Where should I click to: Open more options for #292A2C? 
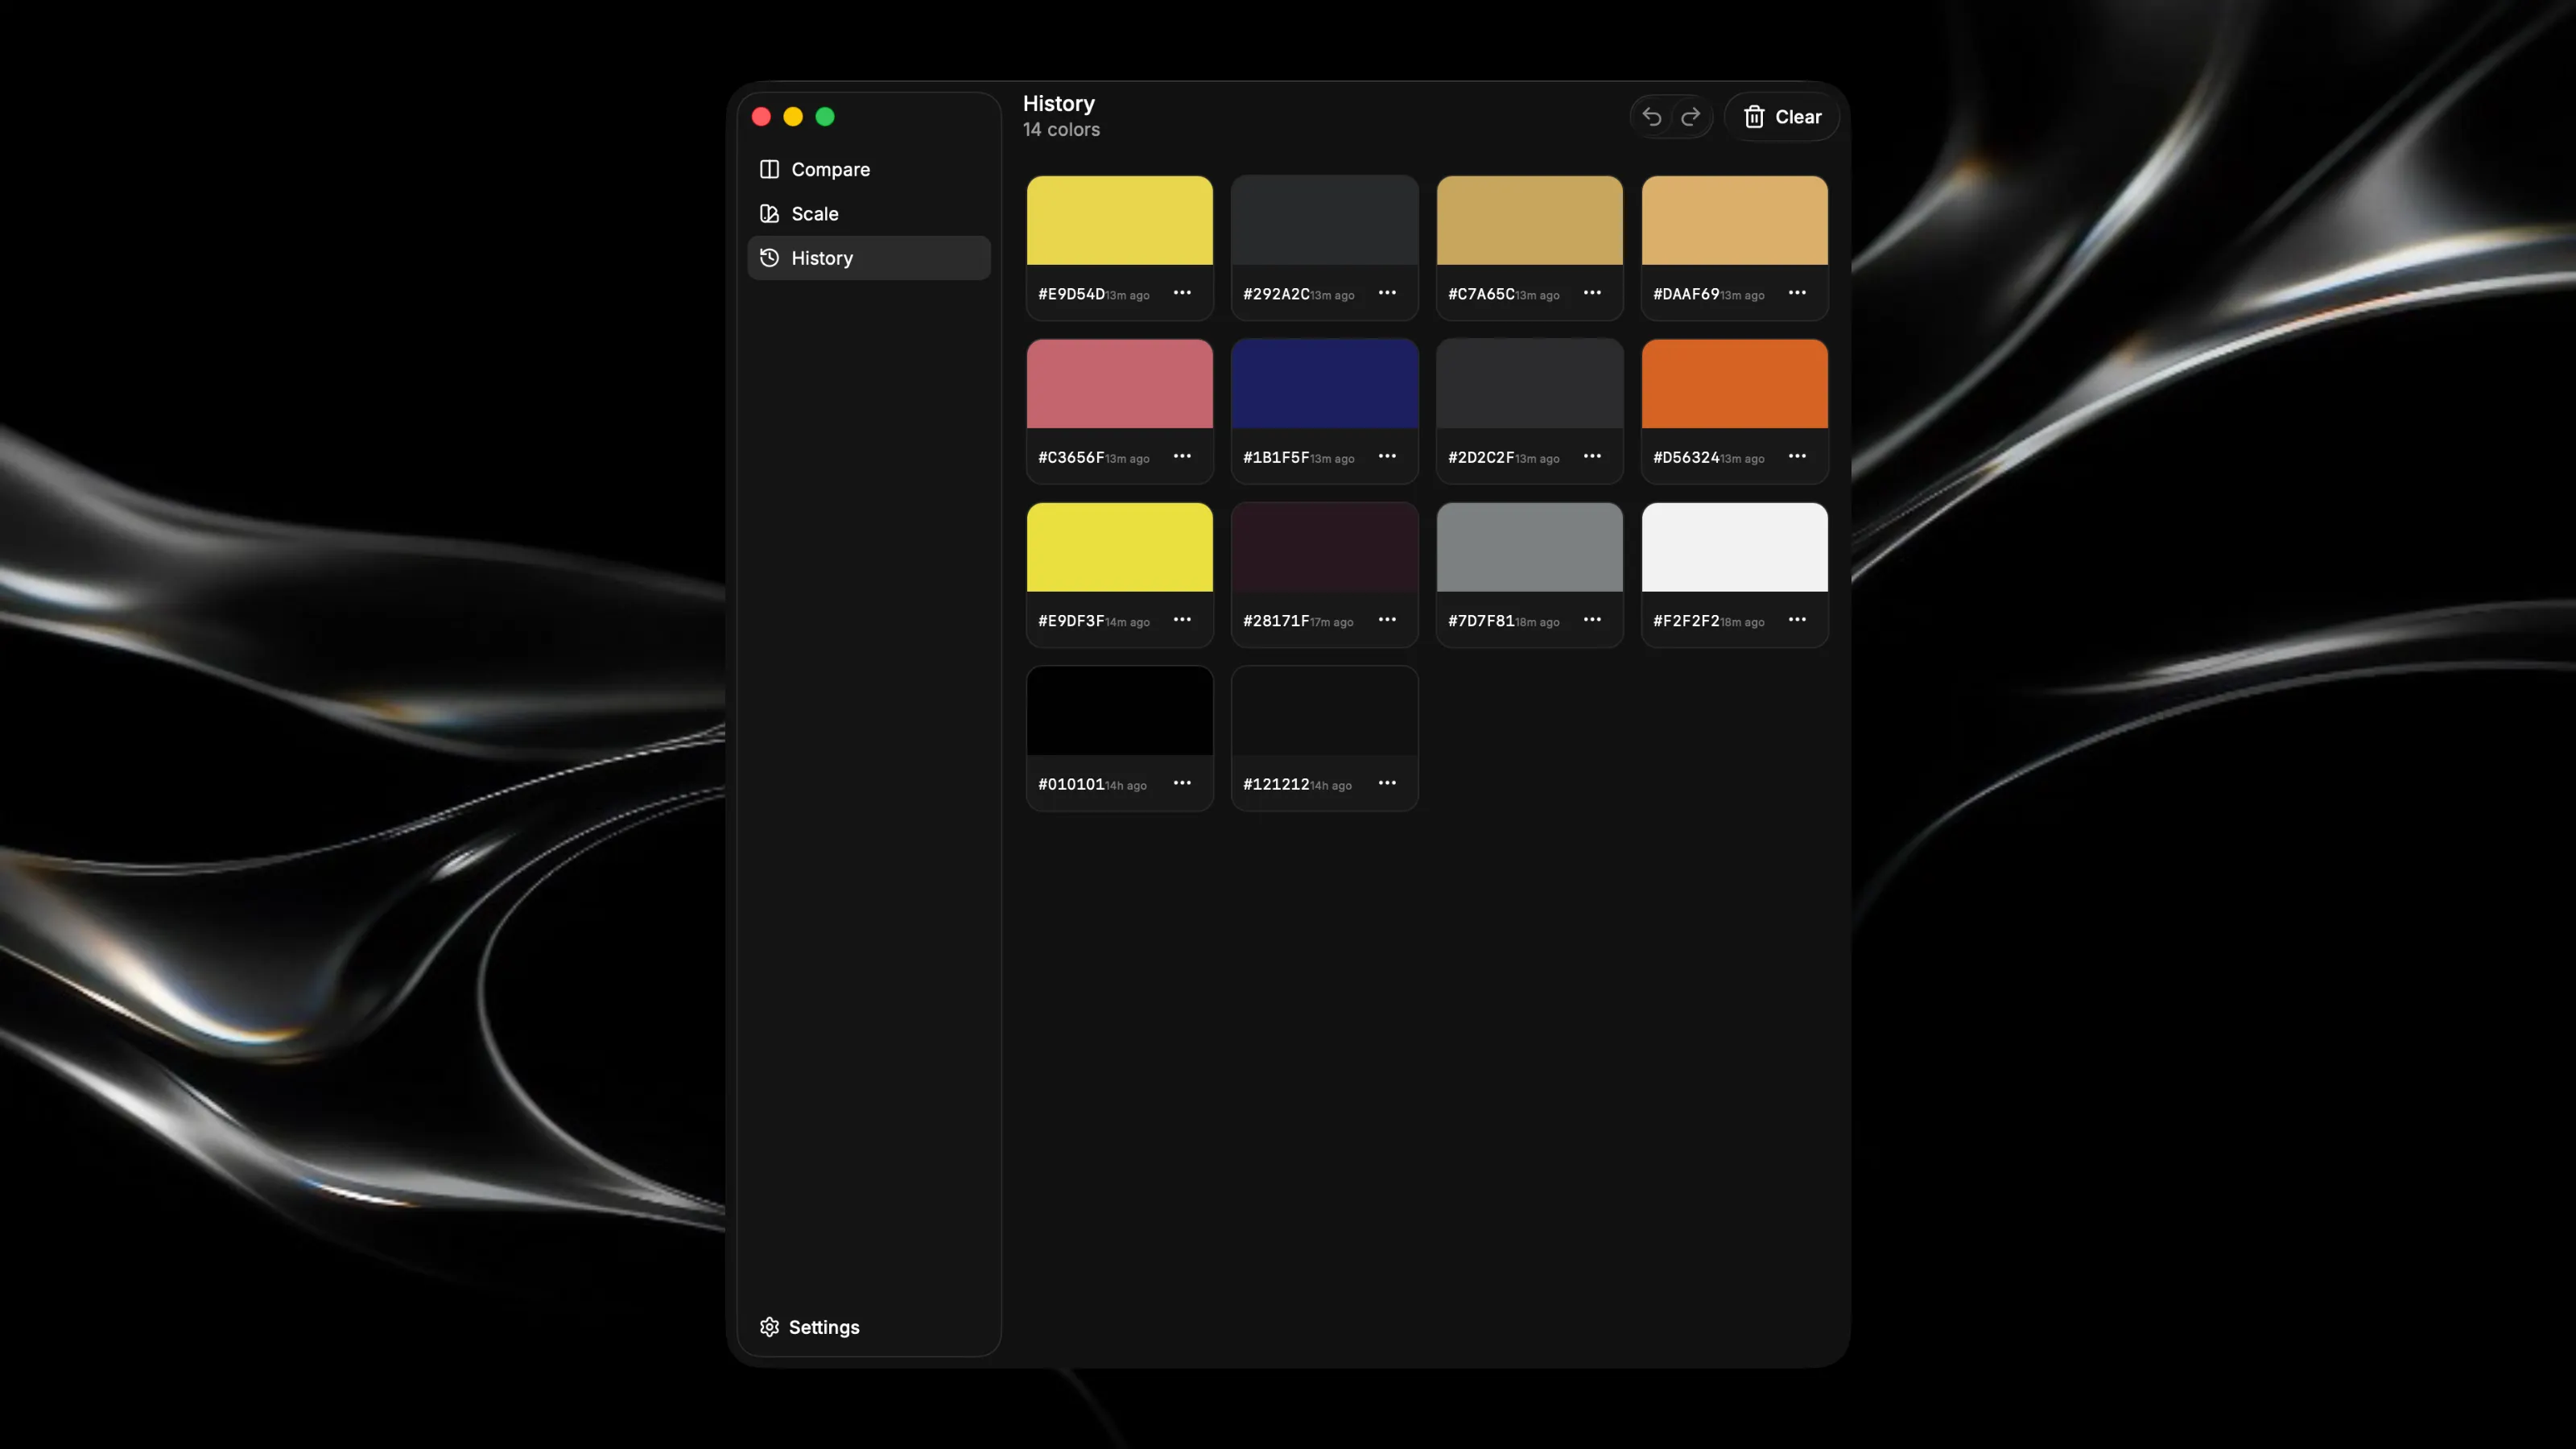(1387, 293)
